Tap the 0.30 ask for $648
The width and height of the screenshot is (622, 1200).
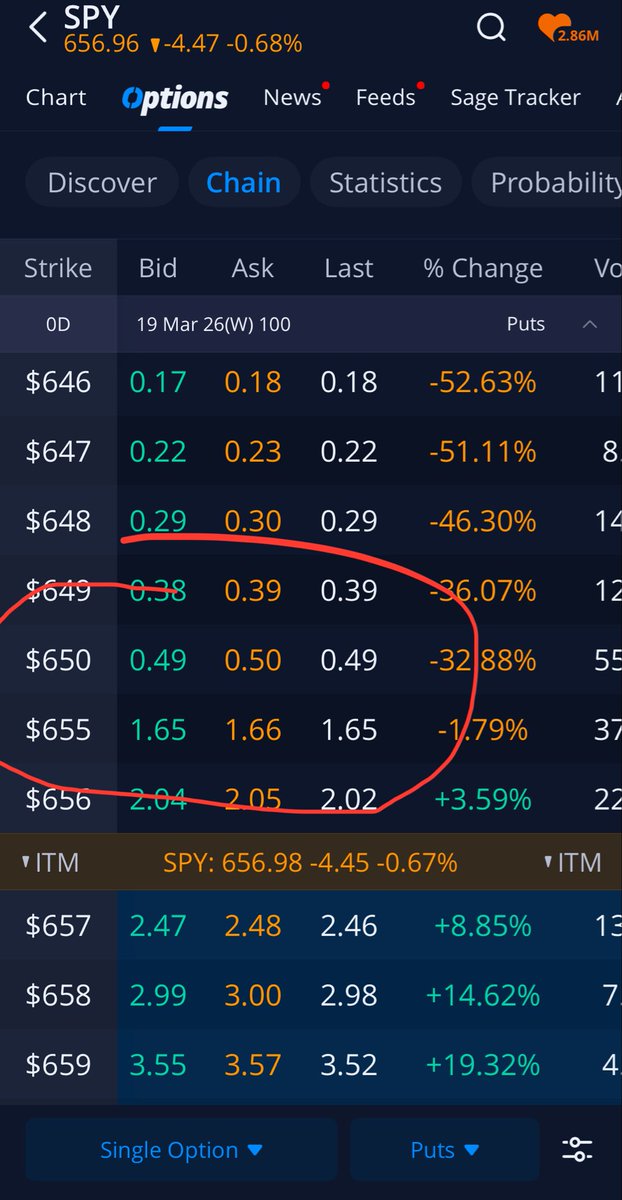click(x=252, y=521)
